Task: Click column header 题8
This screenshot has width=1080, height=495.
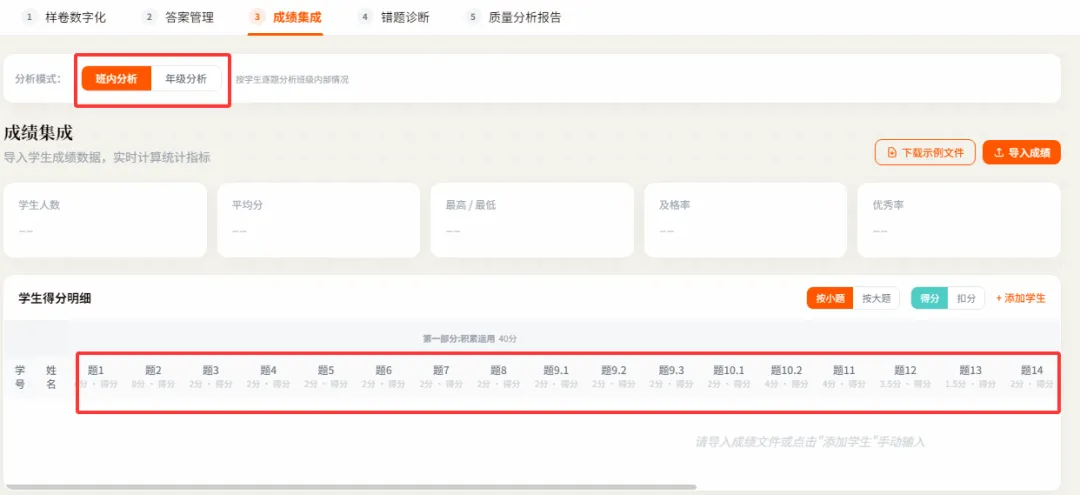Action: pos(499,370)
